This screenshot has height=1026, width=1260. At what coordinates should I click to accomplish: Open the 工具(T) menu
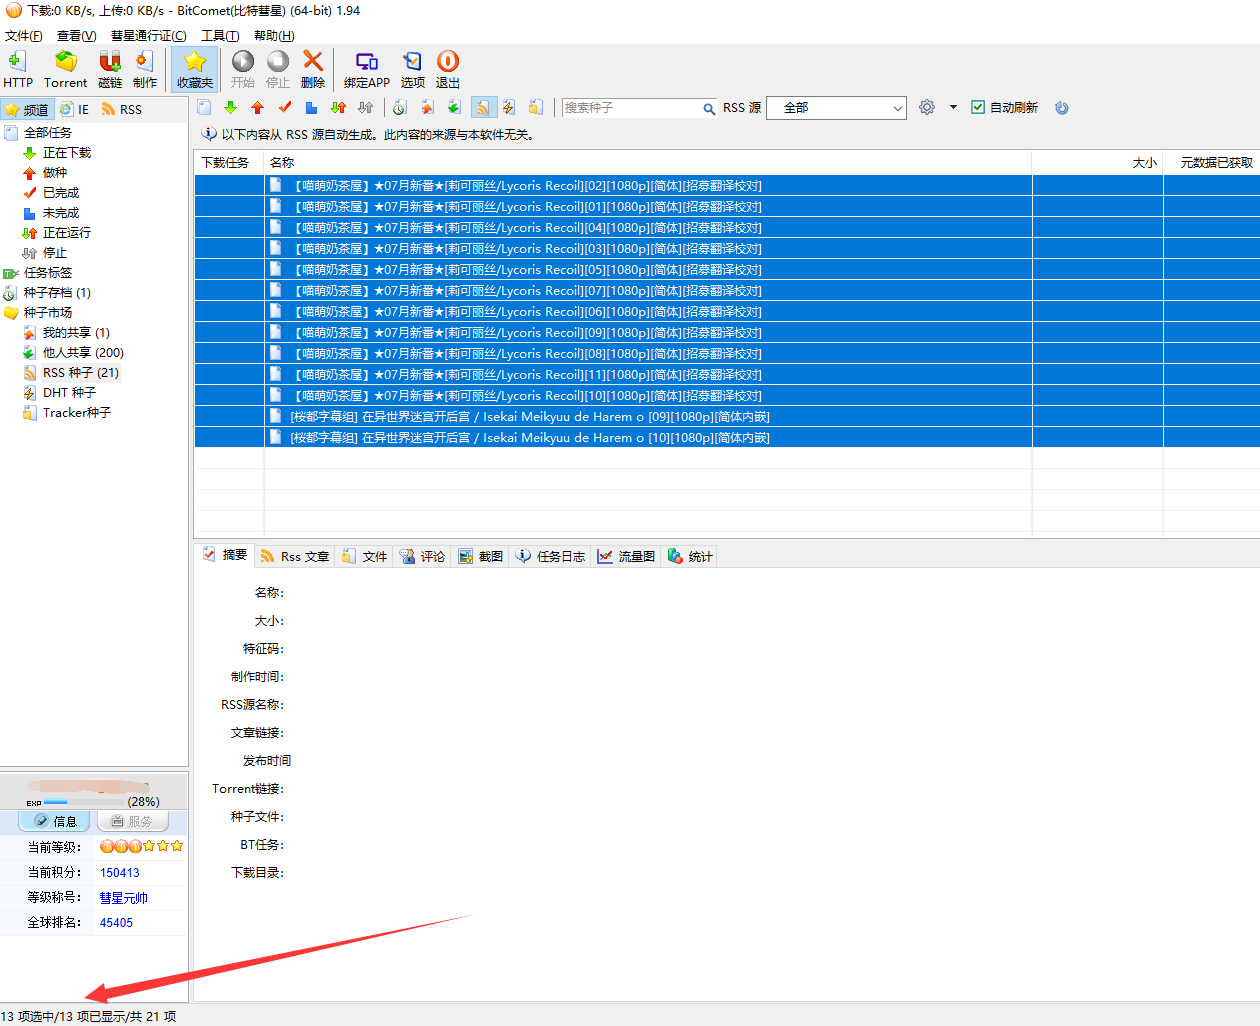tap(220, 36)
